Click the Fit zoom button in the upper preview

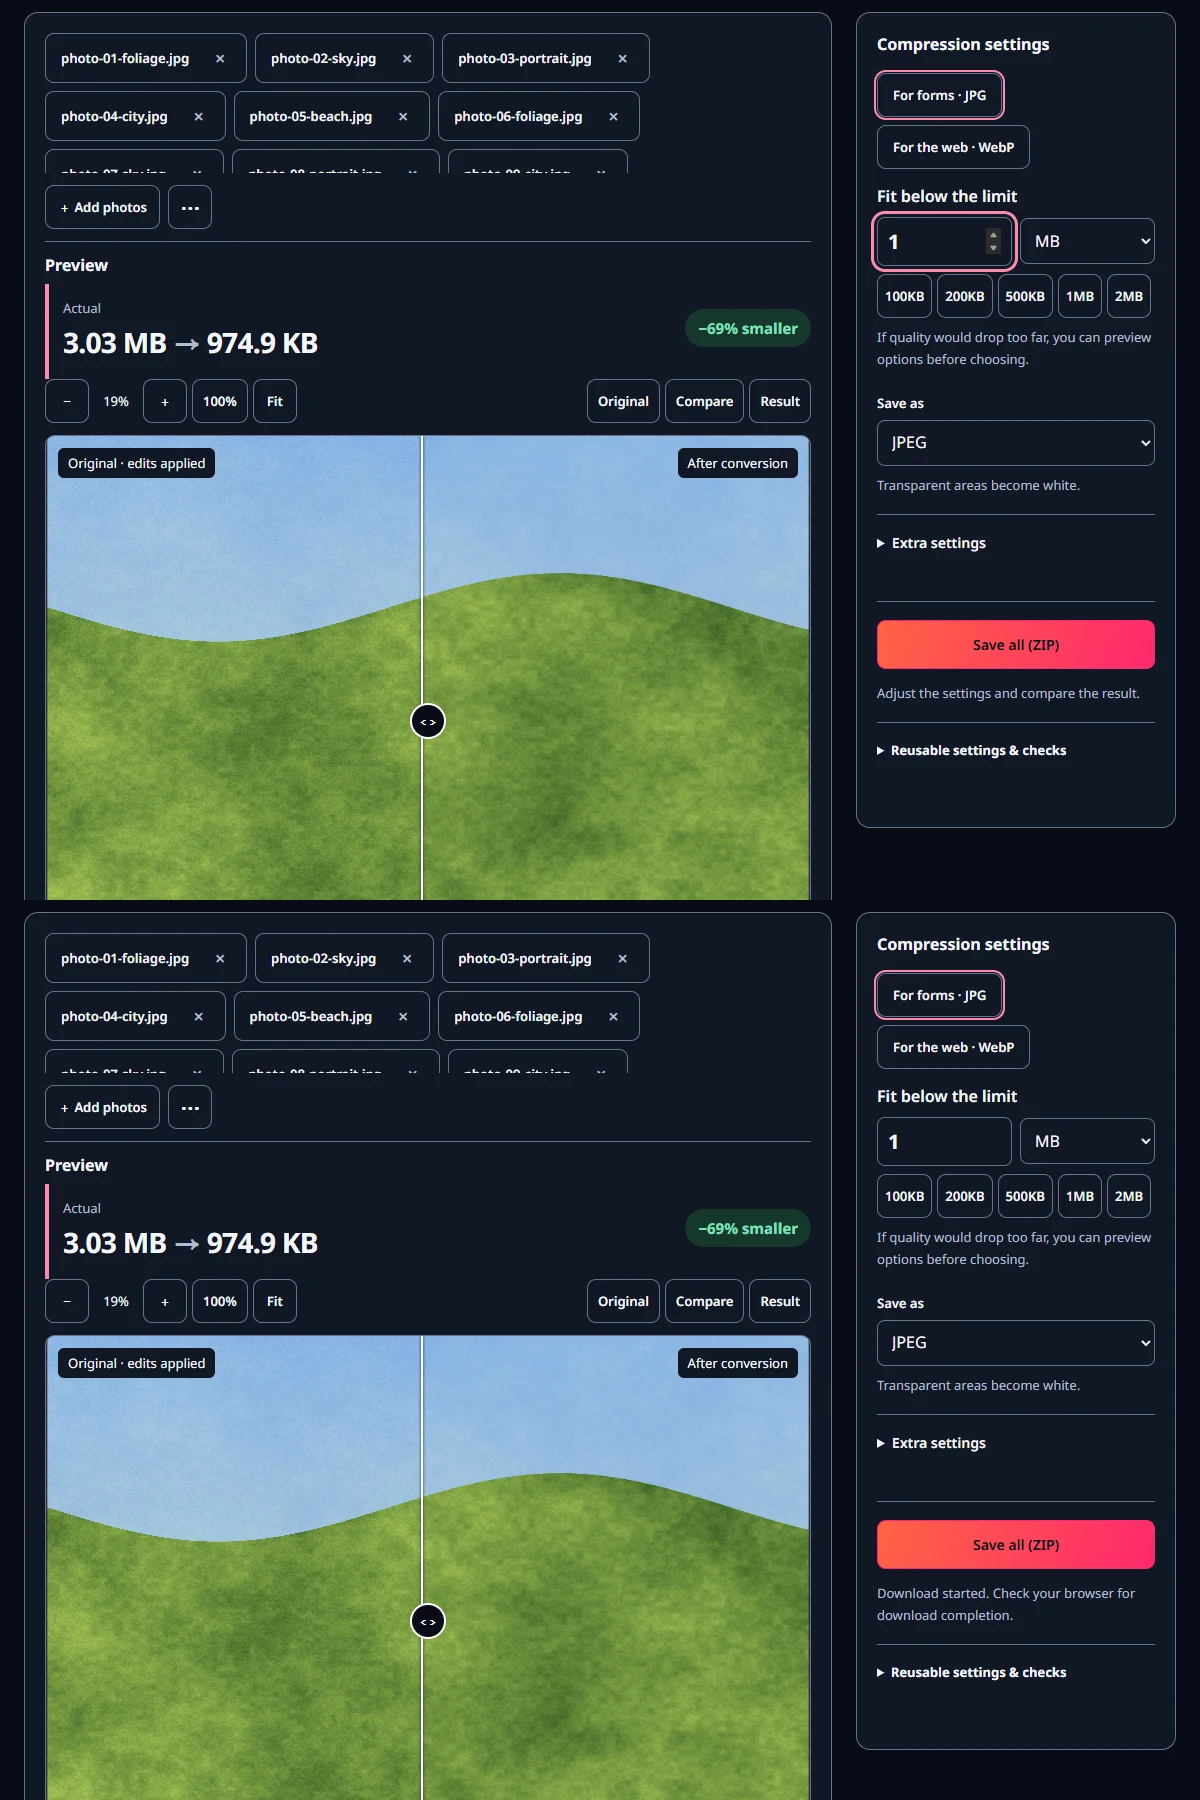pyautogui.click(x=275, y=402)
